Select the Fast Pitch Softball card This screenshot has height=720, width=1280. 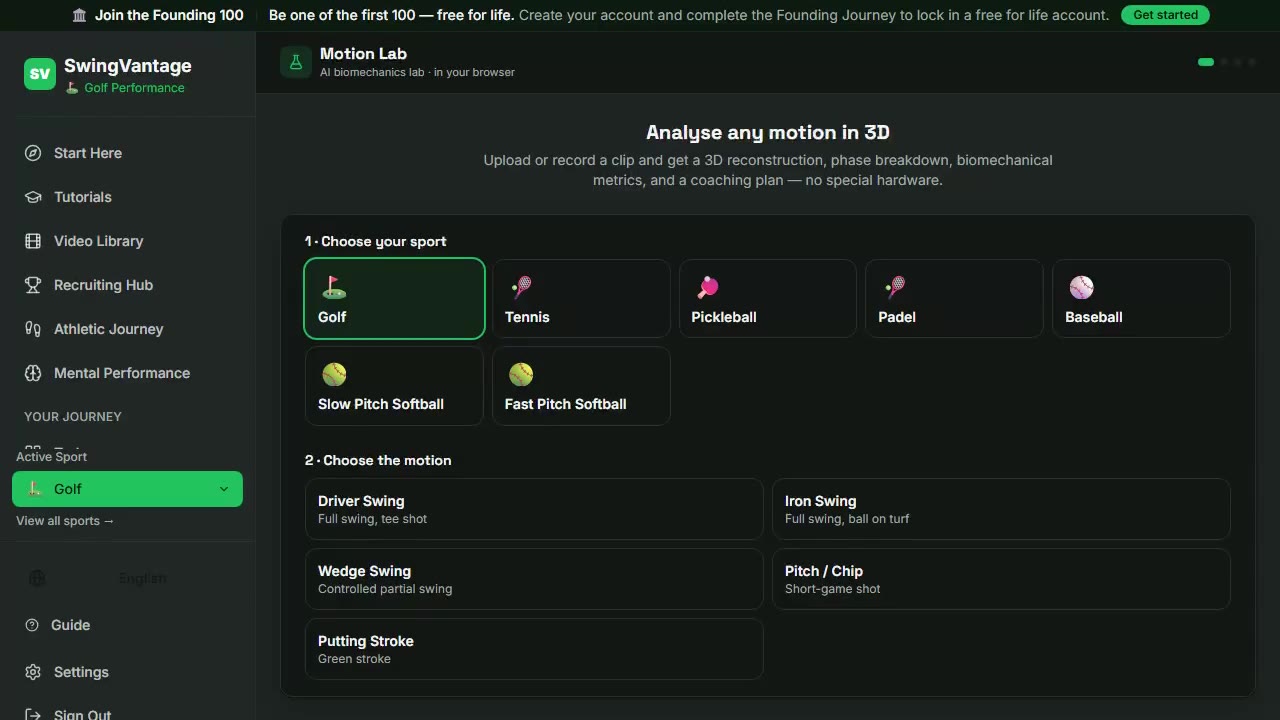(x=581, y=386)
